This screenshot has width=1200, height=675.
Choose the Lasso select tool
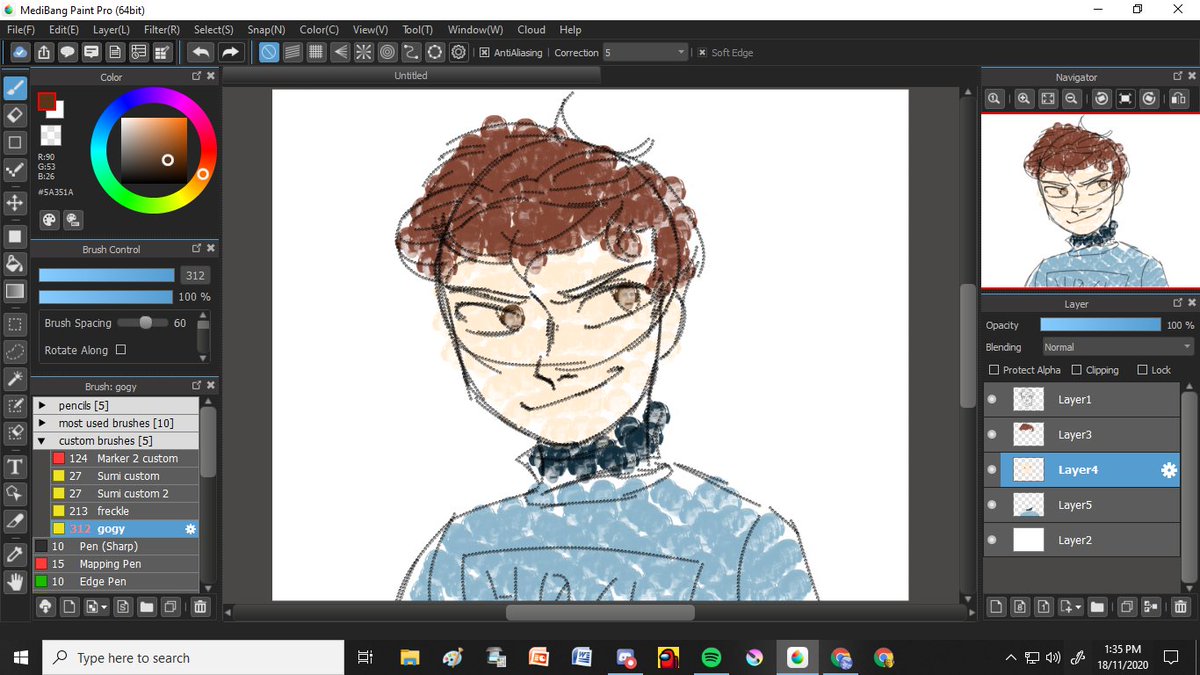pos(15,352)
